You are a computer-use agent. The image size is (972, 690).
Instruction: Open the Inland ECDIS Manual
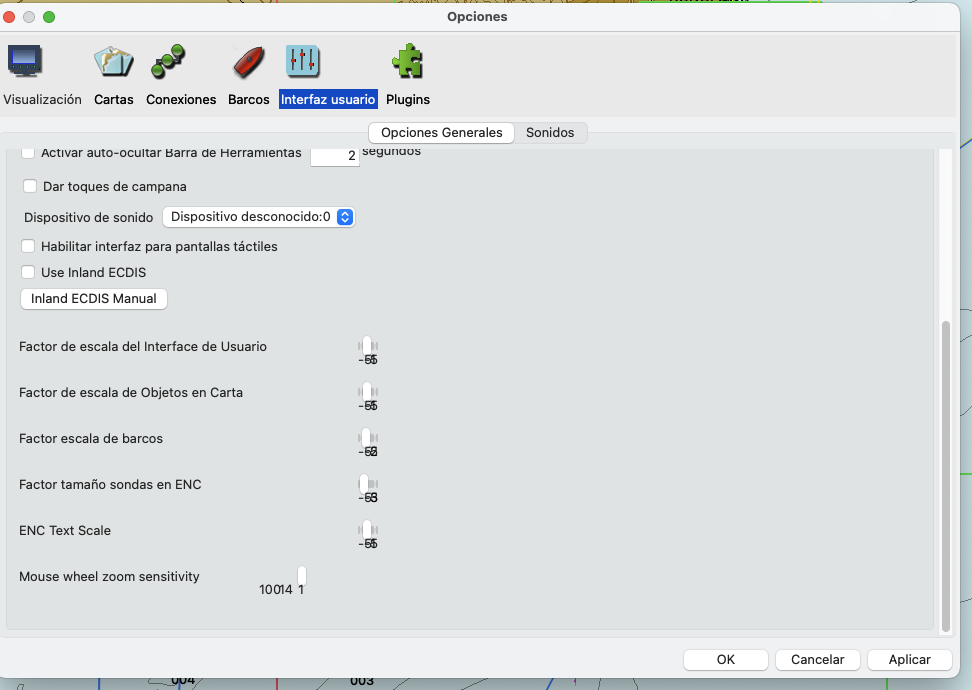click(93, 298)
